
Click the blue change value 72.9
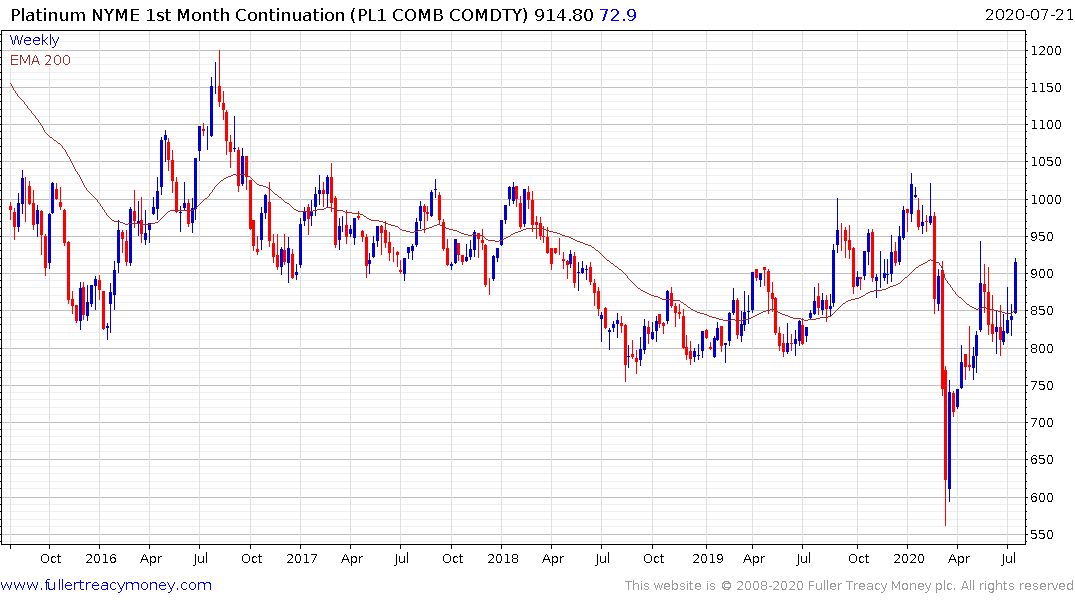(x=618, y=15)
